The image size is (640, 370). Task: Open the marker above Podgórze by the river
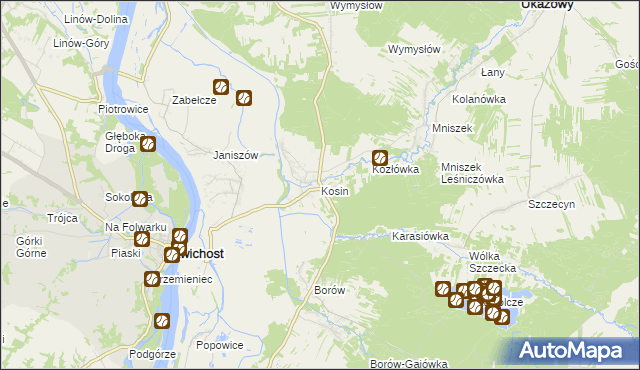(x=162, y=321)
